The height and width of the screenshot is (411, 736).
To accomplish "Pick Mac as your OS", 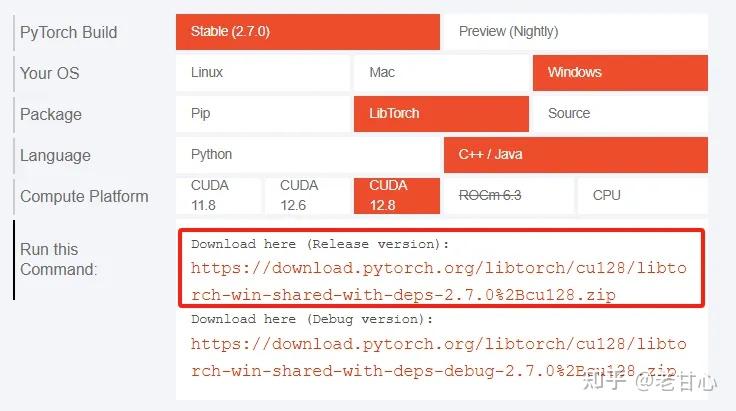I will coord(441,73).
